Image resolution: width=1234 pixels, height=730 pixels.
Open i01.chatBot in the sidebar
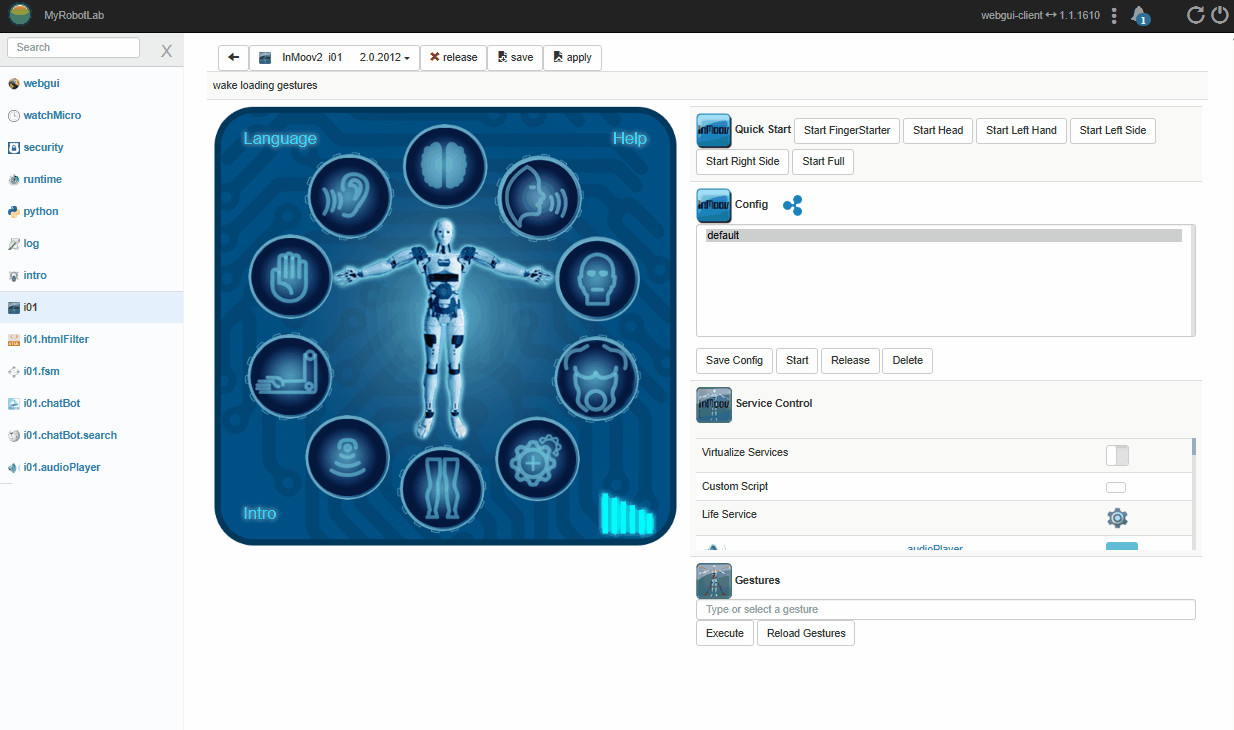51,404
